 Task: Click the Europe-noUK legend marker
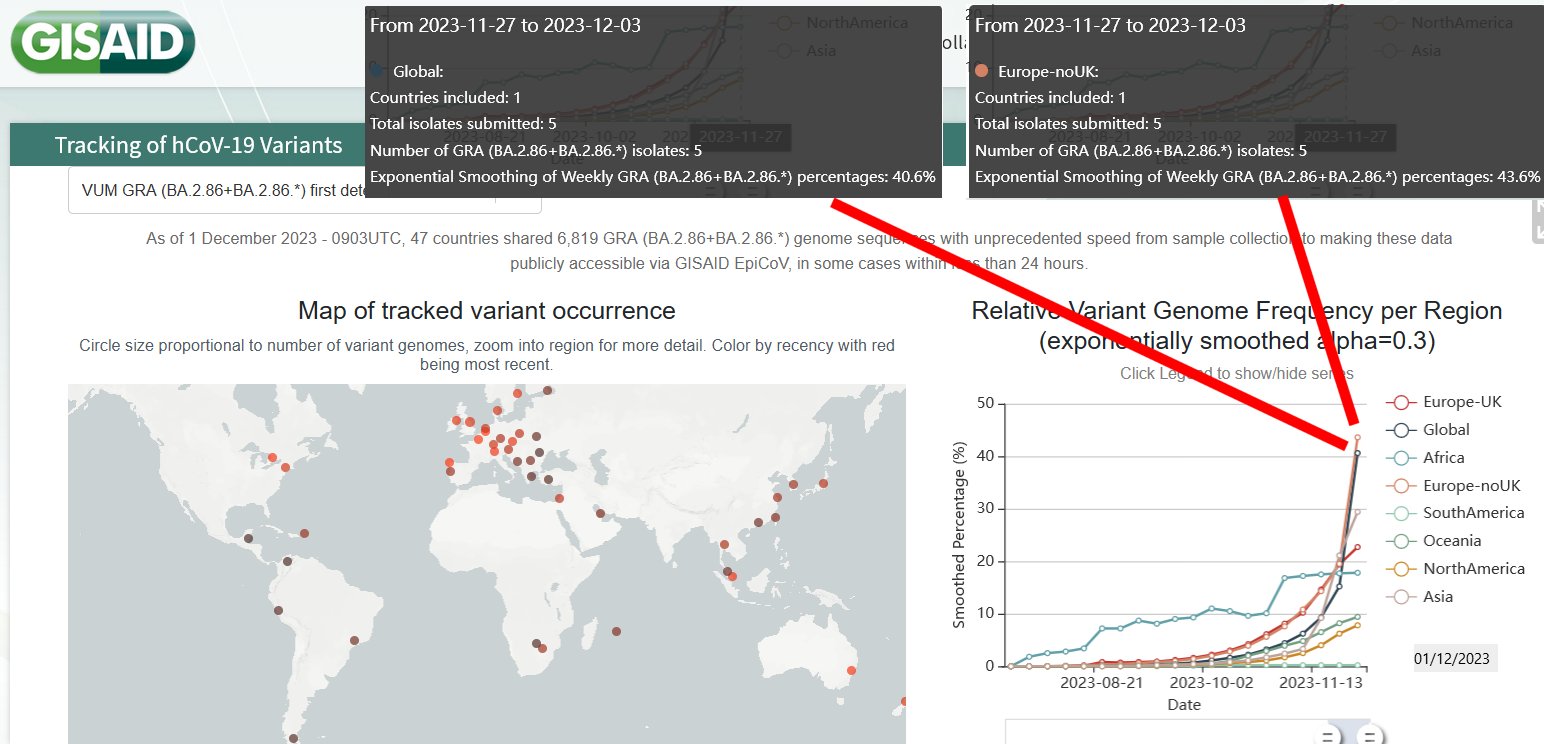pos(1400,486)
